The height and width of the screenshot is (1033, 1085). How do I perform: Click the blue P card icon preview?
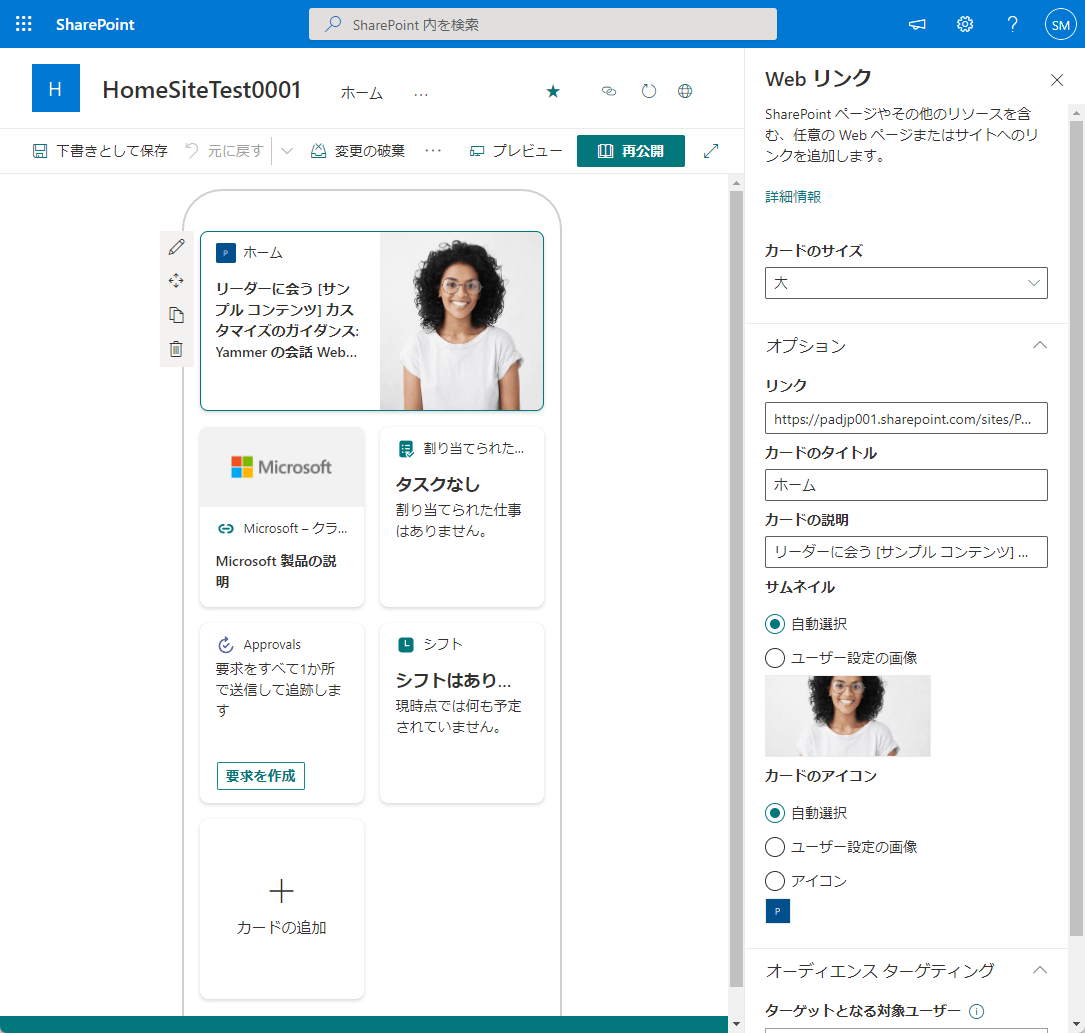[778, 911]
